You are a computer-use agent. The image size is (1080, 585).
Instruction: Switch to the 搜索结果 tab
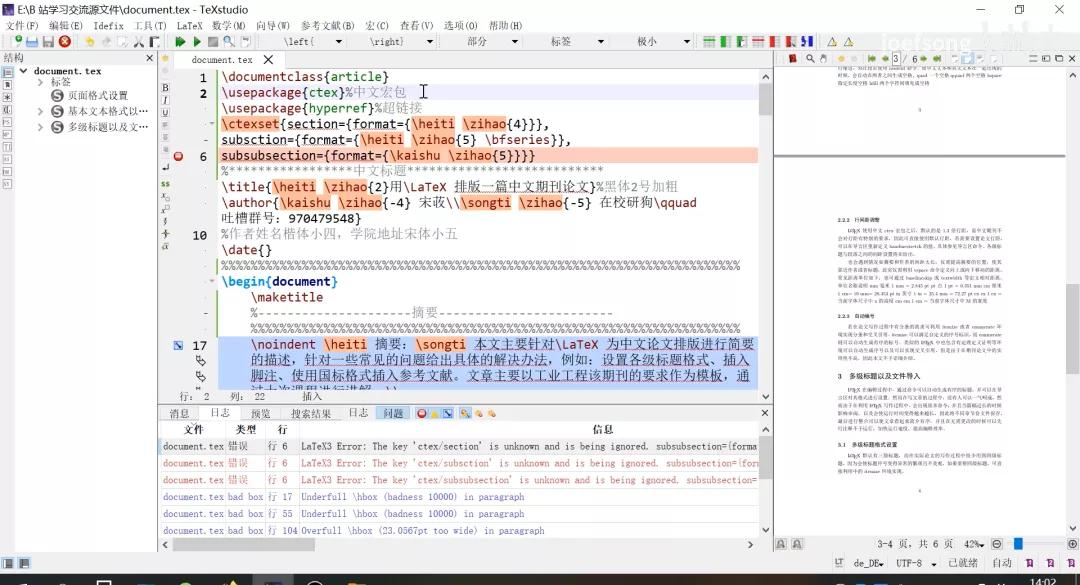point(310,413)
